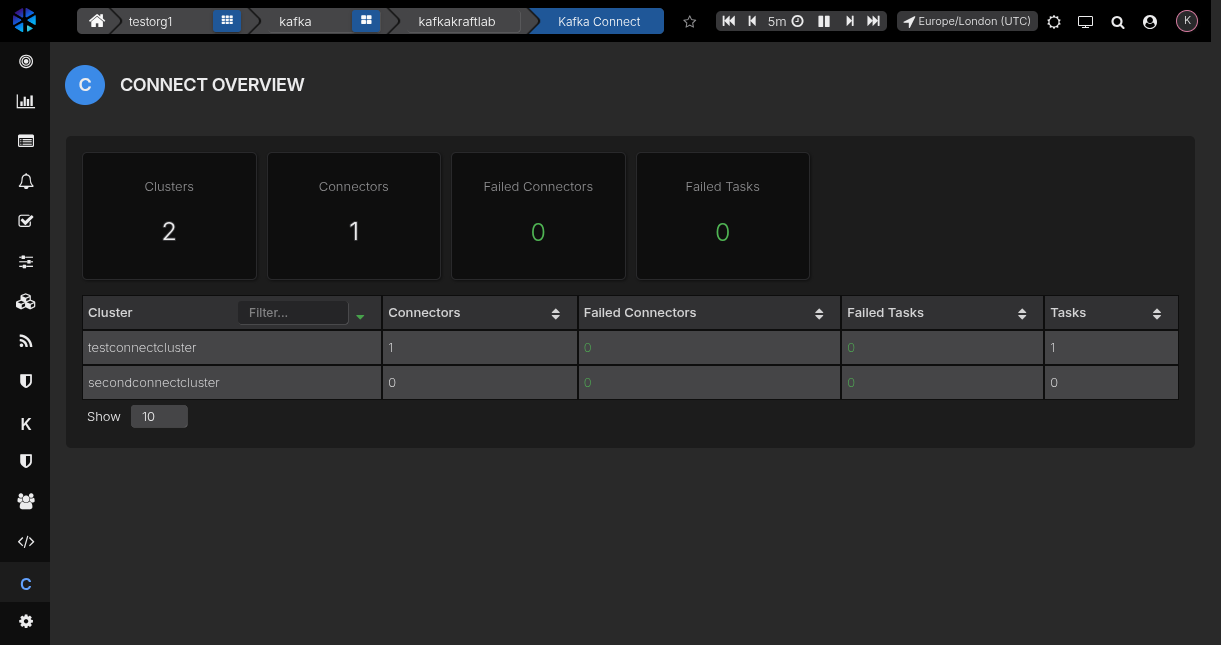This screenshot has height=645, width=1221.
Task: Open the users group icon in sidebar
Action: tap(26, 500)
